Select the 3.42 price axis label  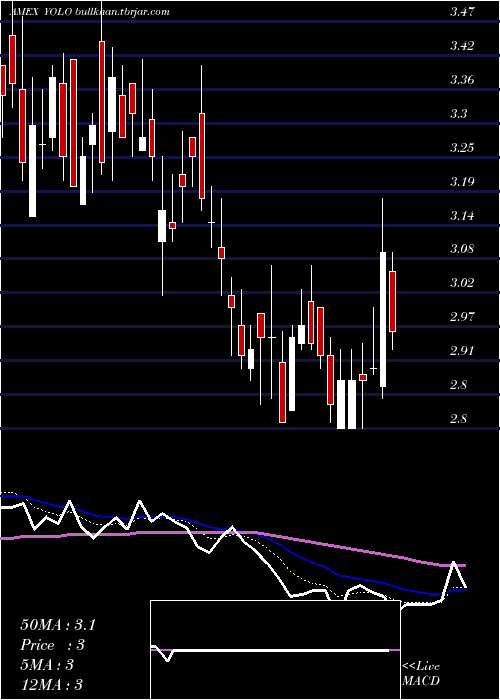(x=462, y=46)
